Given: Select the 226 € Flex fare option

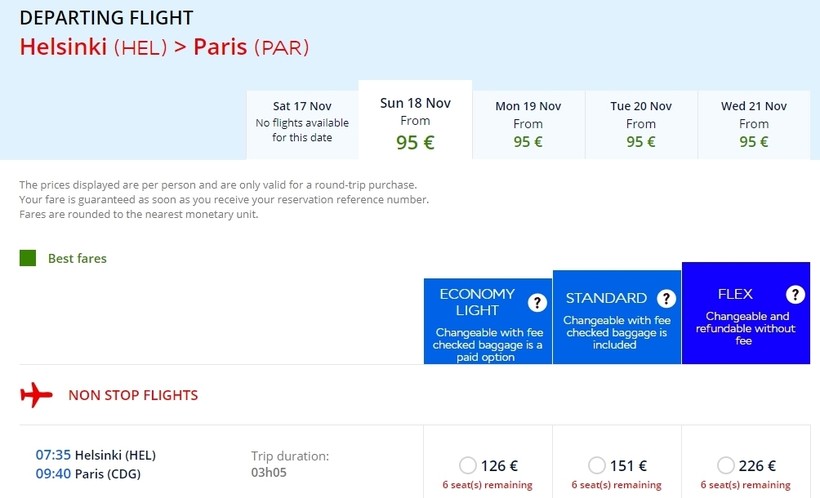Looking at the screenshot, I should coord(727,465).
